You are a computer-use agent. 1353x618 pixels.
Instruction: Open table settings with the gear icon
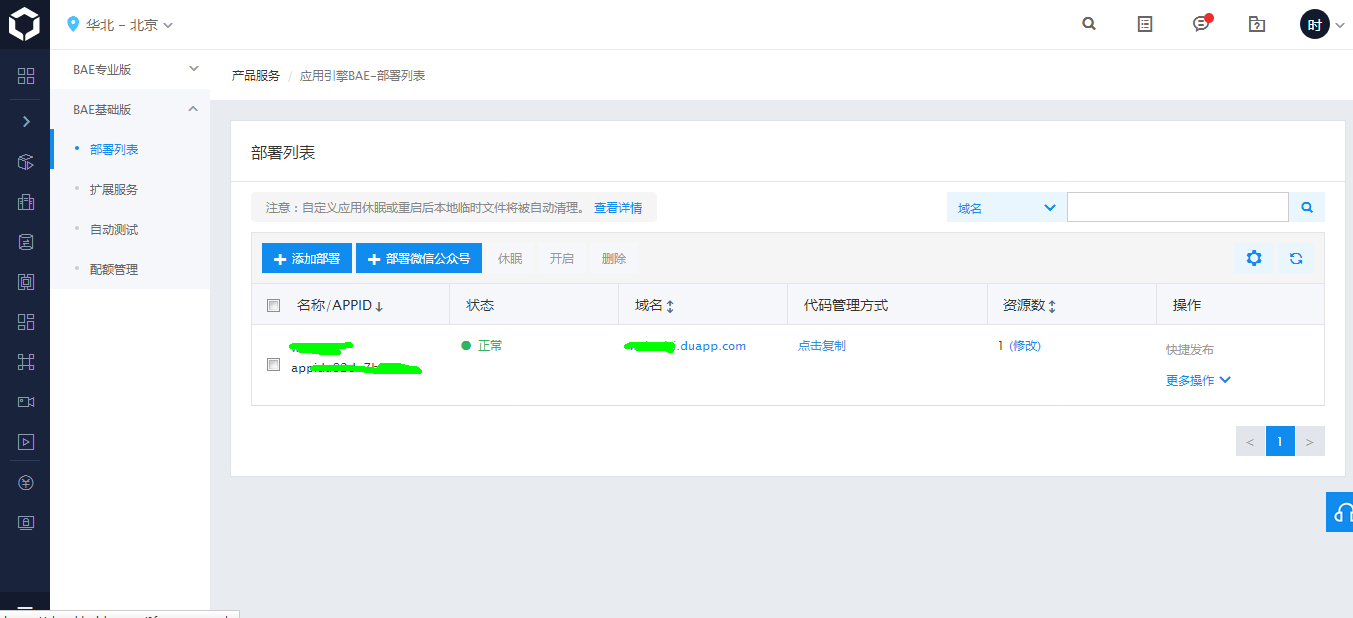pos(1253,258)
